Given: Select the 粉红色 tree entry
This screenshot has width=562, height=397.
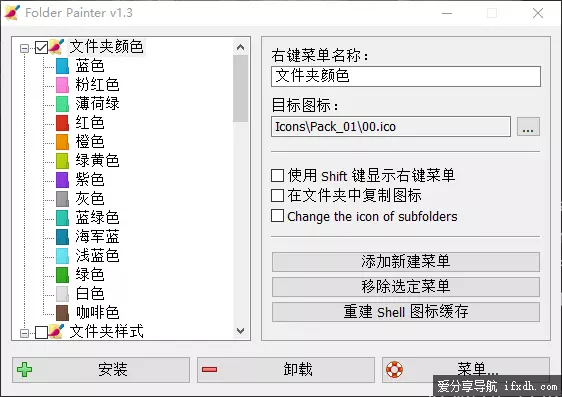Looking at the screenshot, I should [97, 85].
